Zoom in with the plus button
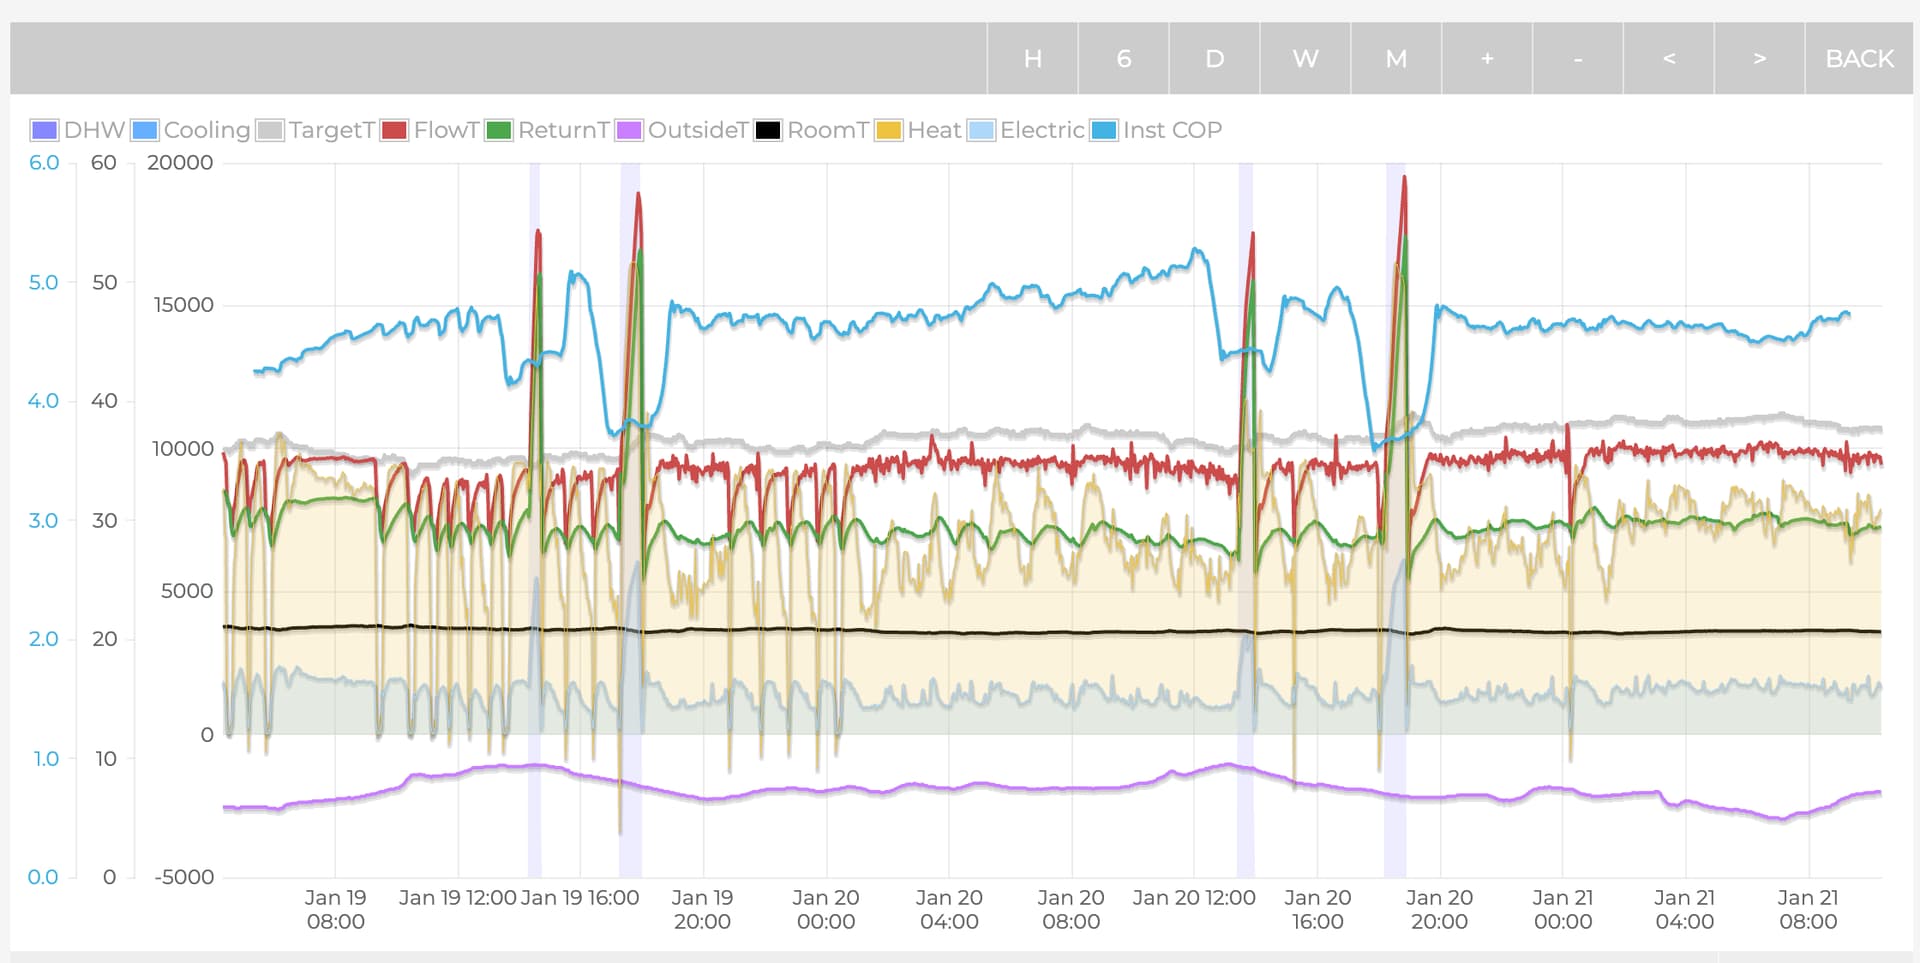The width and height of the screenshot is (1920, 963). tap(1486, 59)
